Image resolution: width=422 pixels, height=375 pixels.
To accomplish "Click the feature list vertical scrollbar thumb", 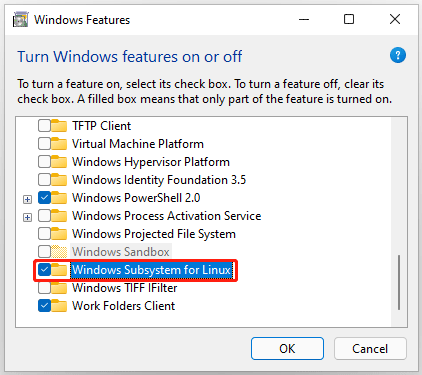I will 399,283.
